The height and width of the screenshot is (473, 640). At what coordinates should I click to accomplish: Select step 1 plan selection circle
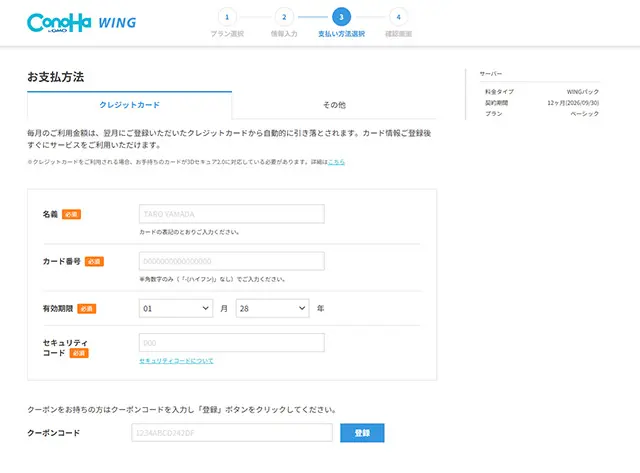(227, 17)
